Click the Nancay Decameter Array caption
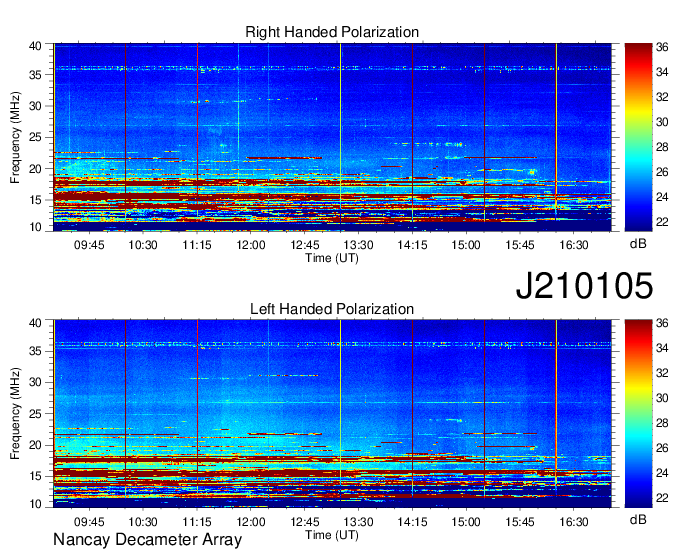680x552 pixels. click(147, 539)
